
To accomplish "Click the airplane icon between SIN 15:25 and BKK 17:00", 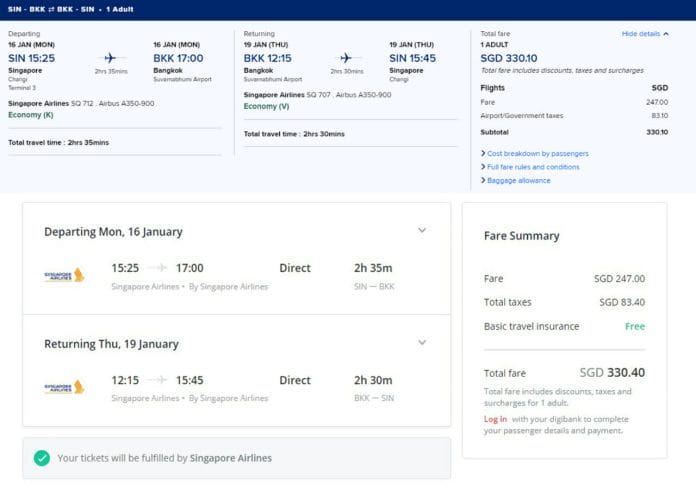I will [x=110, y=58].
